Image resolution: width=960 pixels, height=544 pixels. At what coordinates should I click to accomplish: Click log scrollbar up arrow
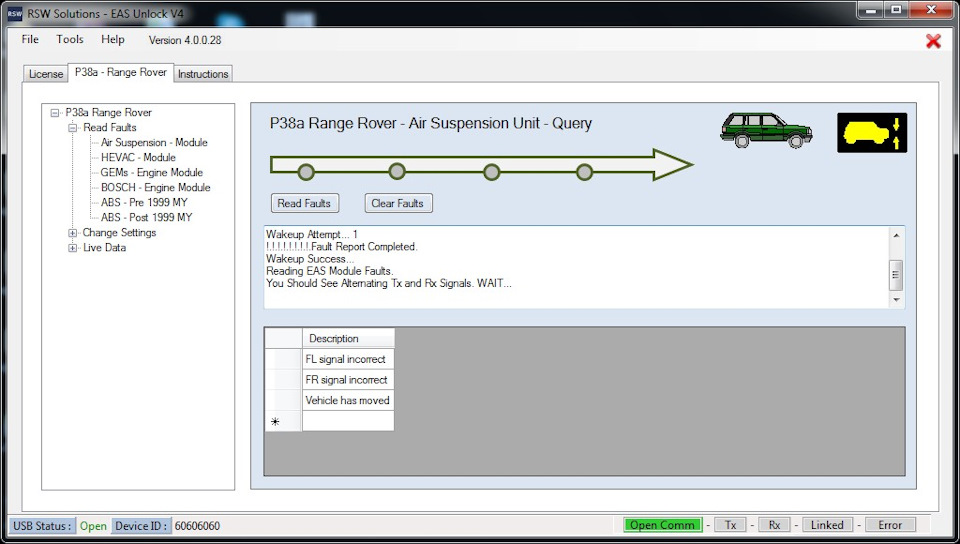point(896,235)
